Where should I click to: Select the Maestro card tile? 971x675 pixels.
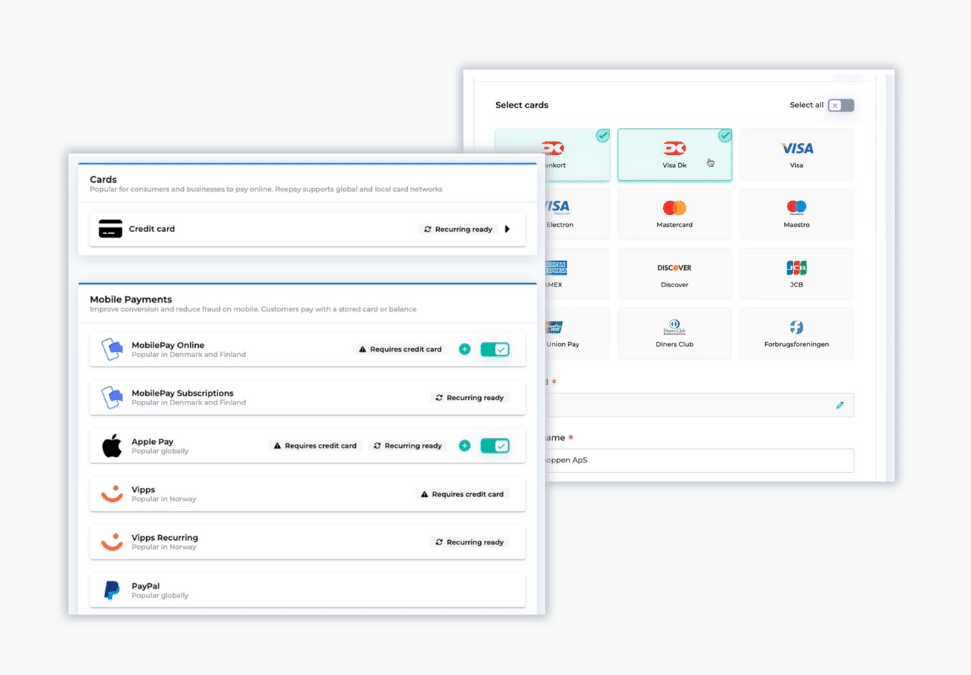[796, 214]
